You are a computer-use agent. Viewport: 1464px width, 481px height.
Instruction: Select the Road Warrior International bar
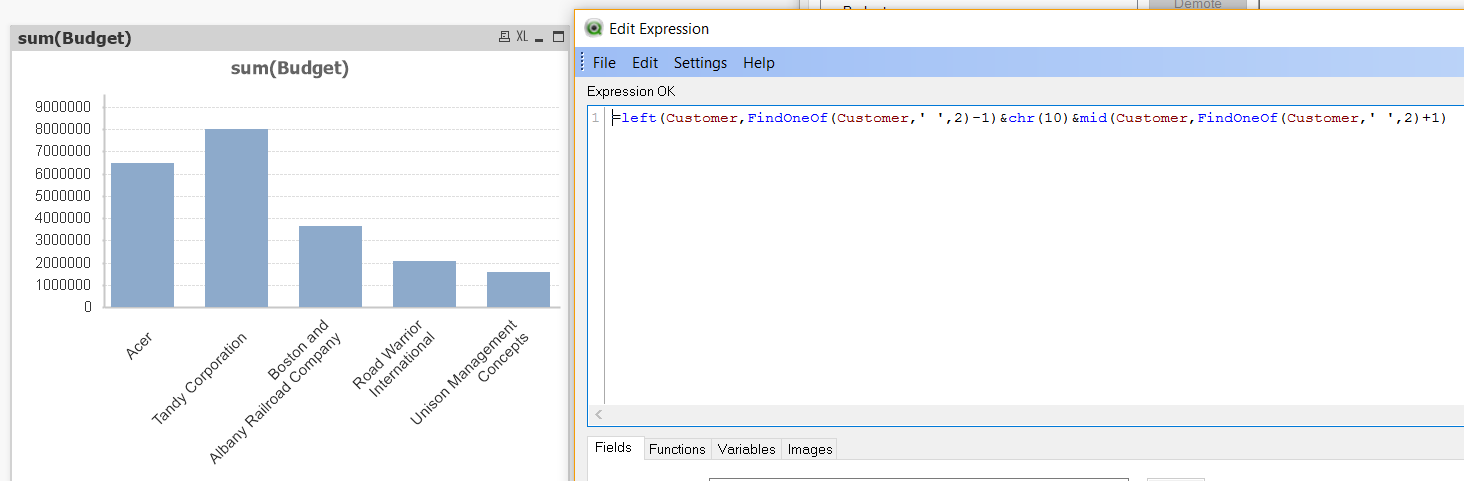click(x=424, y=284)
